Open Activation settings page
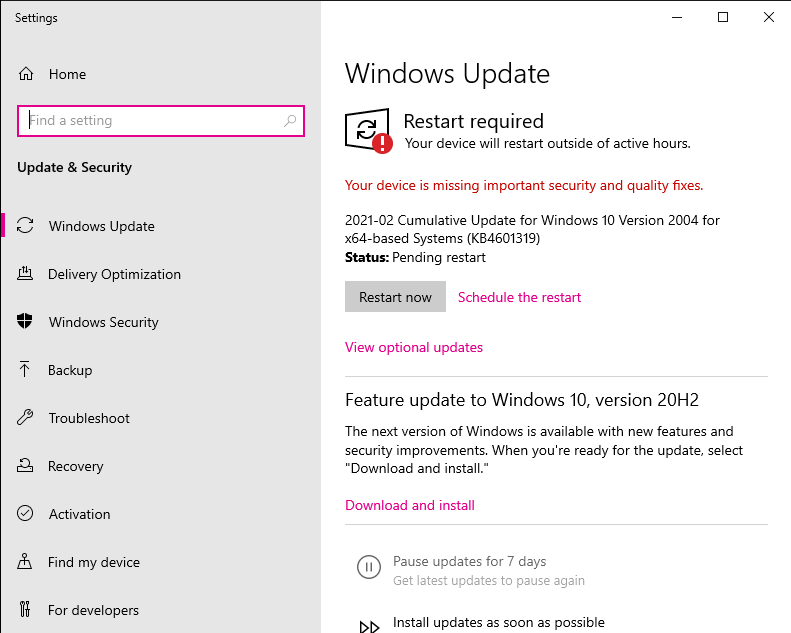 coord(80,514)
